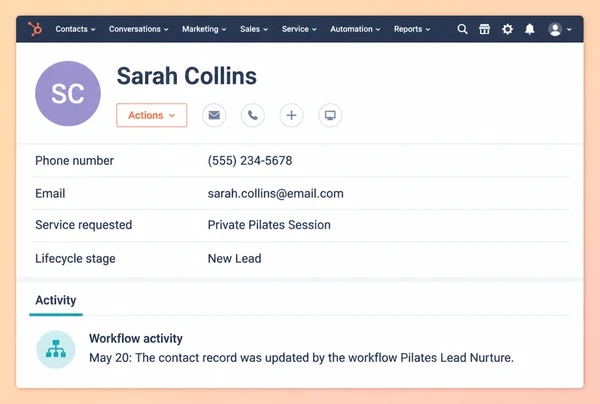Viewport: 600px width, 404px height.
Task: Expand the Actions dropdown button
Action: (x=152, y=115)
